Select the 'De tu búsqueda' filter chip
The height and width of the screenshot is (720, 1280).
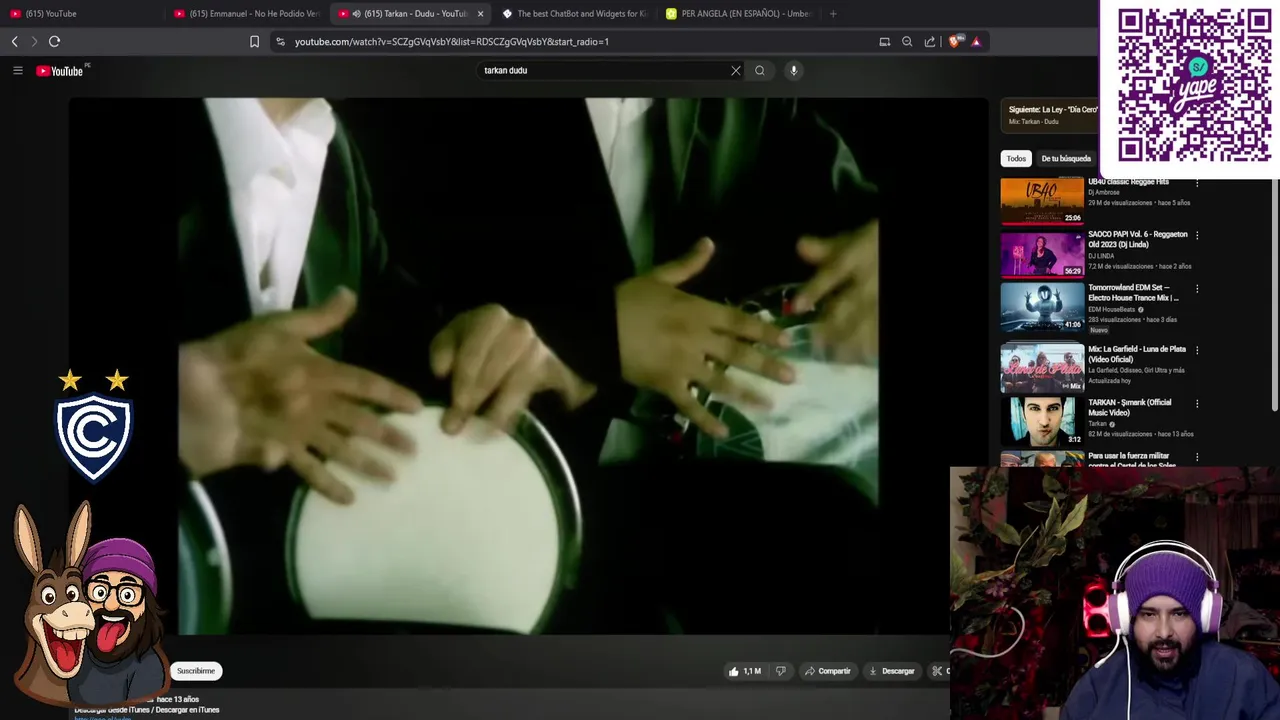pyautogui.click(x=1066, y=159)
